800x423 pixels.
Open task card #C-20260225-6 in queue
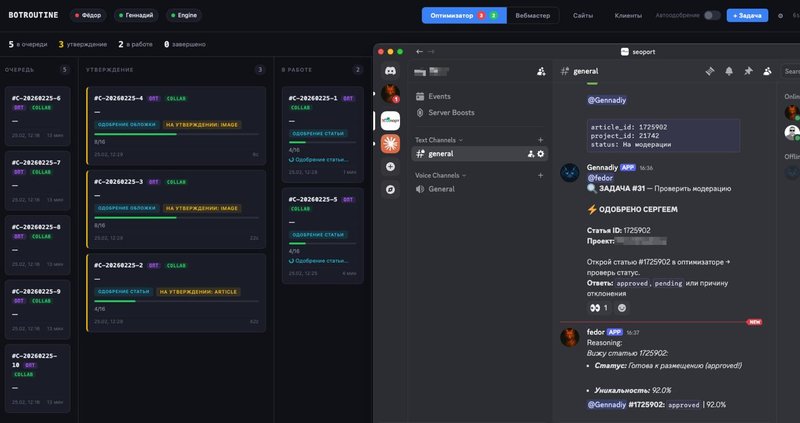pos(37,116)
